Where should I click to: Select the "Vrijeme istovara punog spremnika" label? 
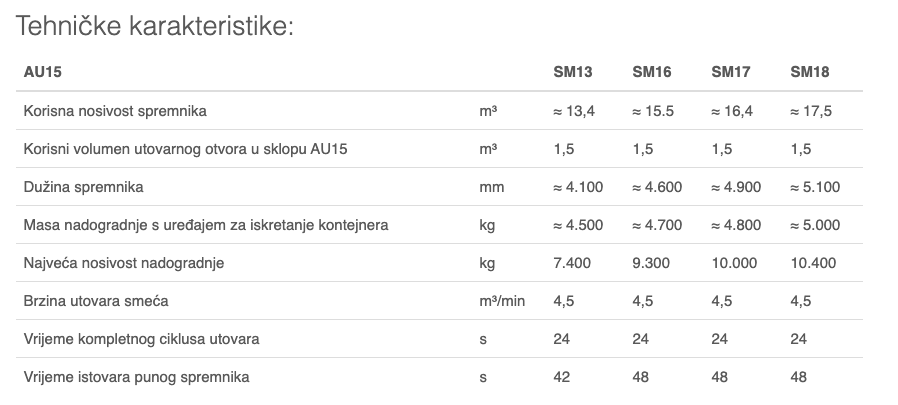click(136, 377)
